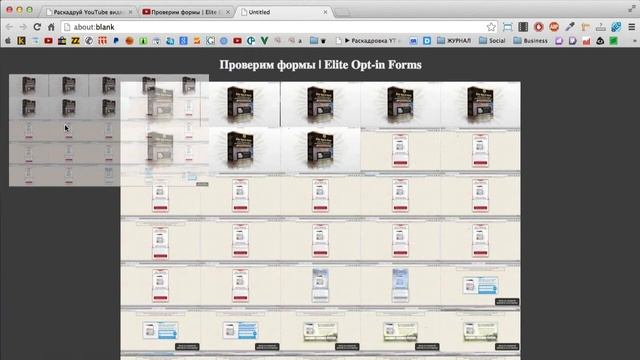Viewport: 640px width, 360px height.
Task: Open the film strip extension icon
Action: tap(523, 27)
